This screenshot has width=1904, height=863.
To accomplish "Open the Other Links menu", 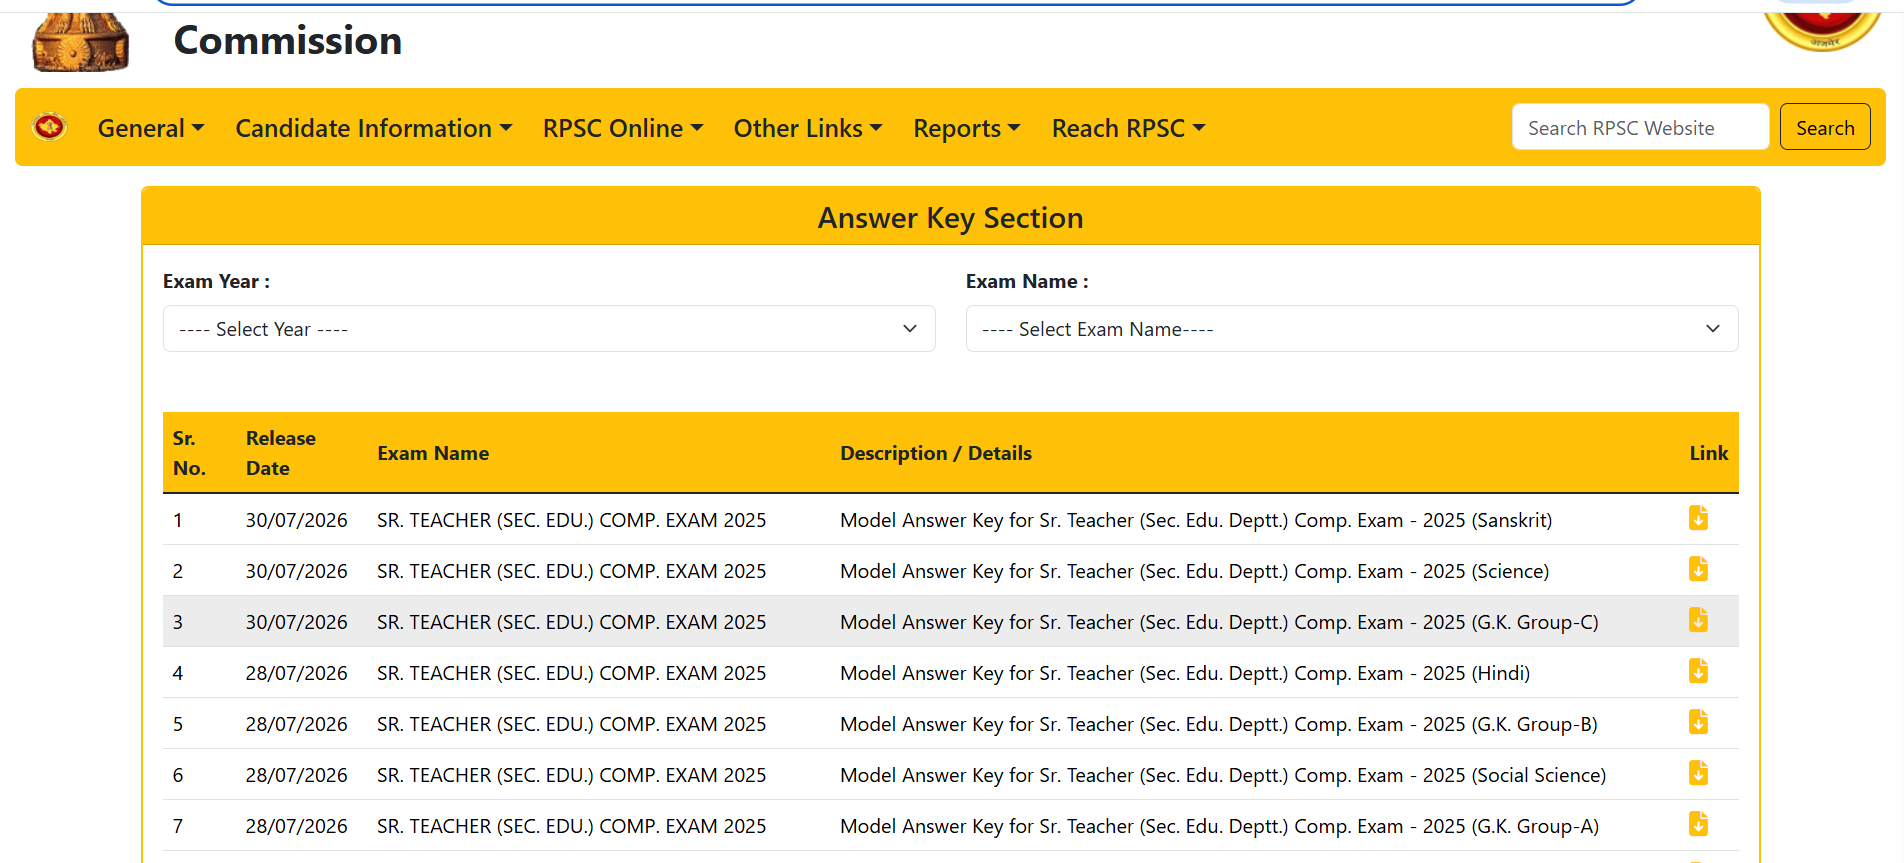I will point(808,128).
